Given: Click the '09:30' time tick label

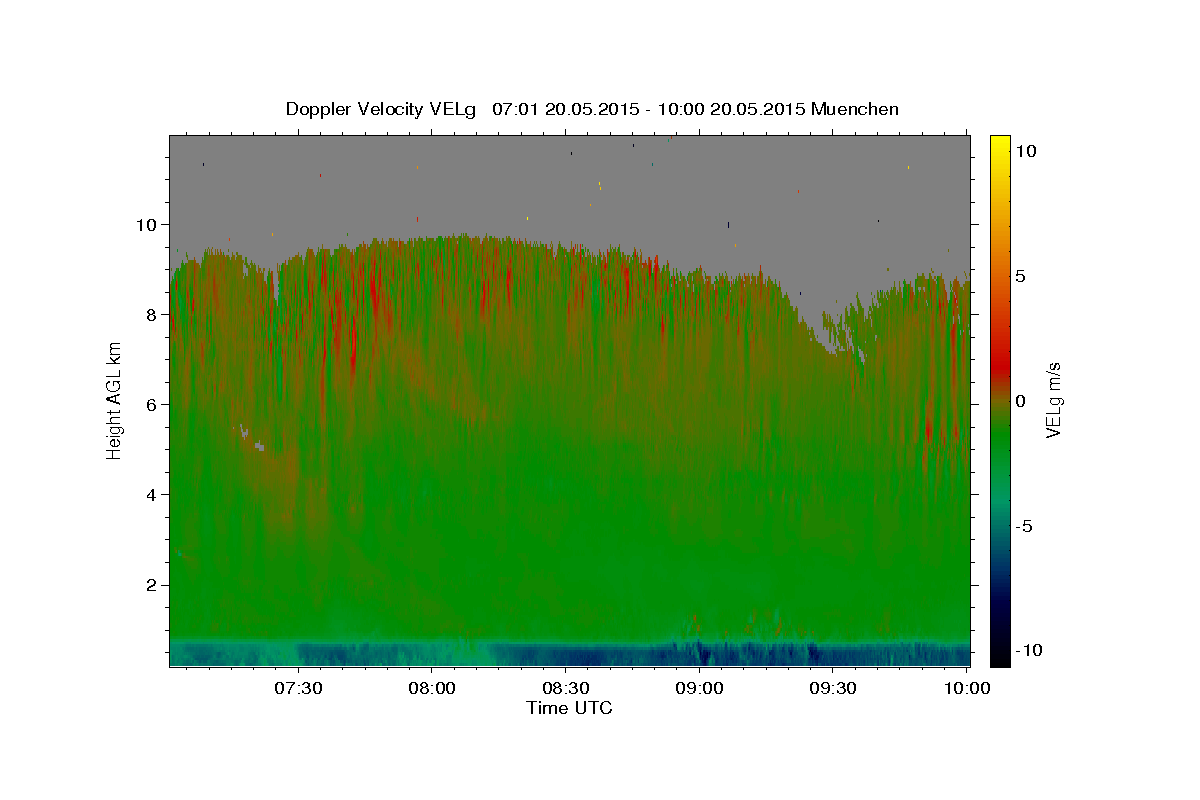Looking at the screenshot, I should click(x=834, y=688).
